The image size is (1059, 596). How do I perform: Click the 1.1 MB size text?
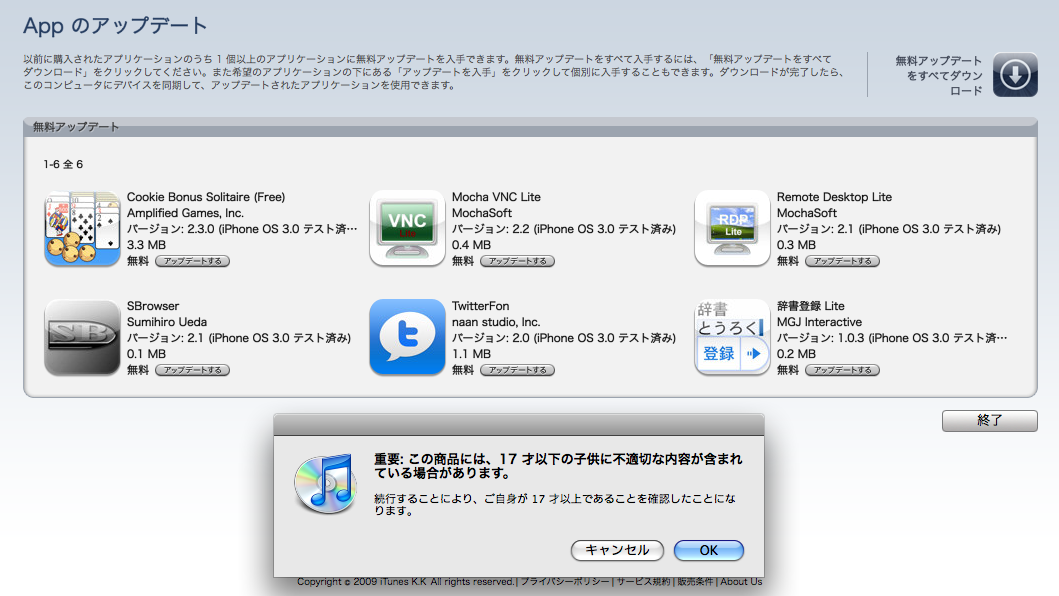471,353
